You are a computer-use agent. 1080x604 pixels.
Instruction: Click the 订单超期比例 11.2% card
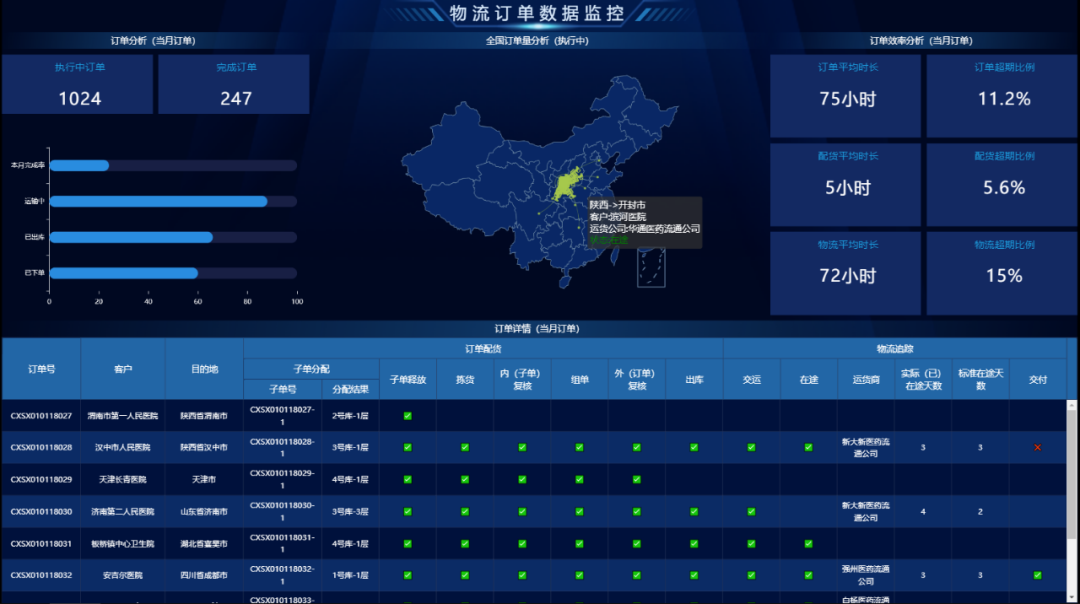(1002, 96)
